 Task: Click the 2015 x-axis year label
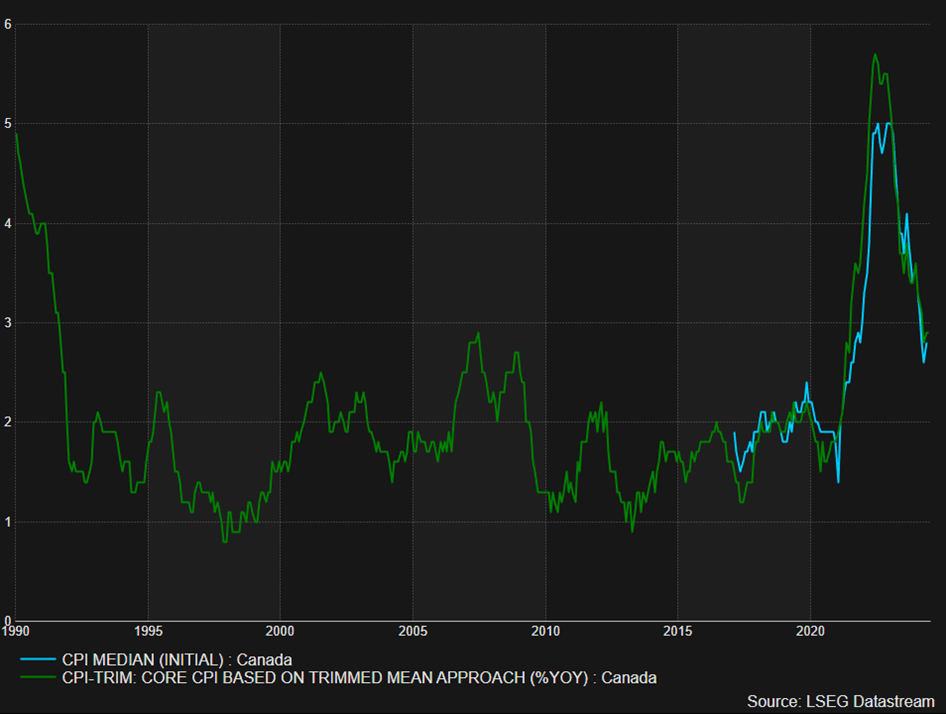[678, 631]
